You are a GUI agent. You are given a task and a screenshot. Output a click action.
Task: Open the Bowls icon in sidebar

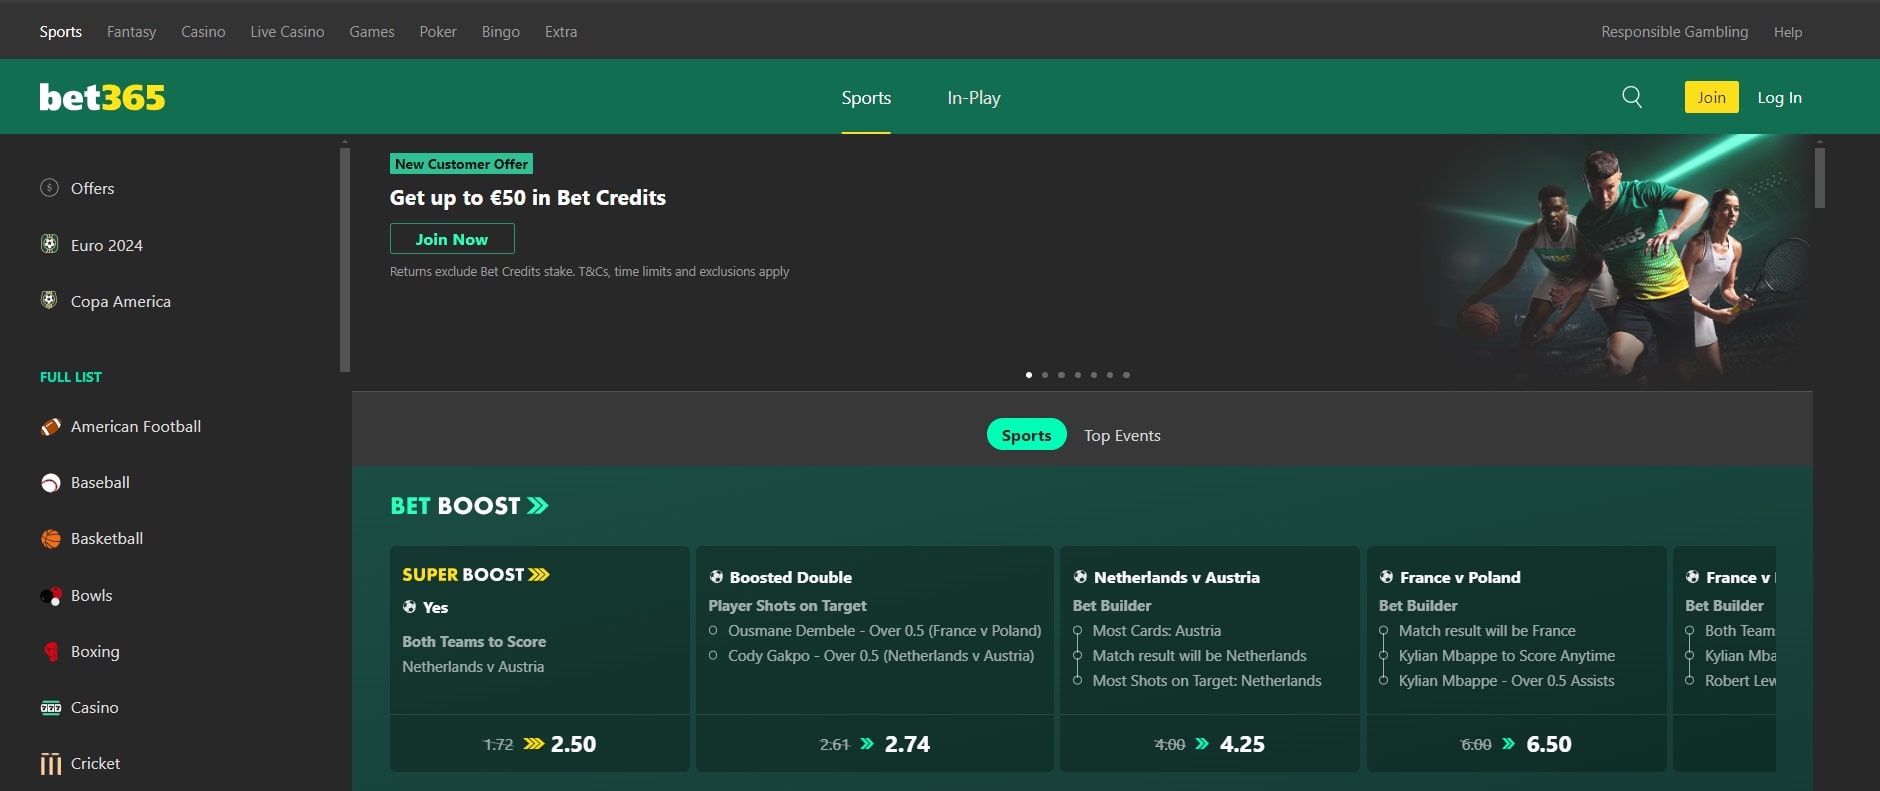(x=50, y=596)
